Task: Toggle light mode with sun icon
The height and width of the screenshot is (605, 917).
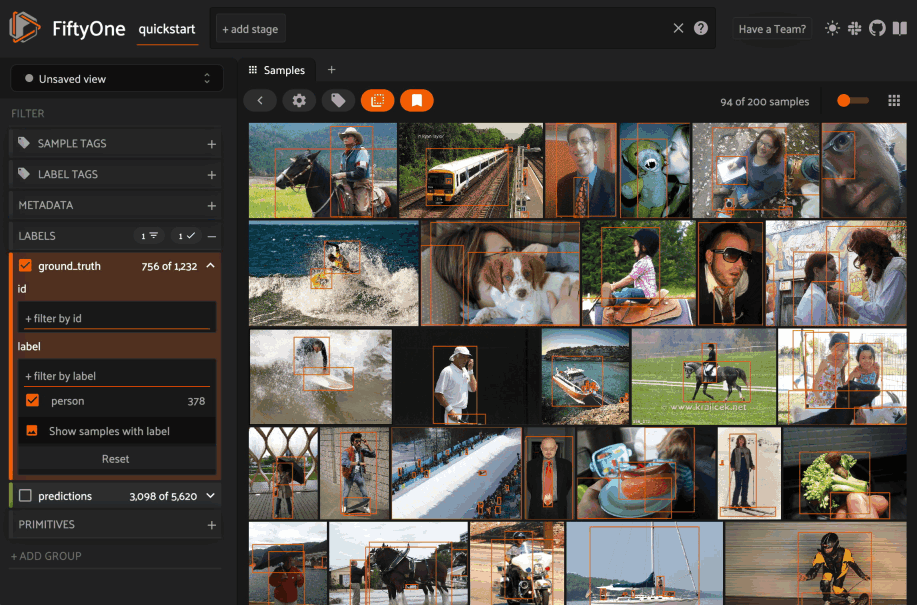Action: [x=832, y=29]
